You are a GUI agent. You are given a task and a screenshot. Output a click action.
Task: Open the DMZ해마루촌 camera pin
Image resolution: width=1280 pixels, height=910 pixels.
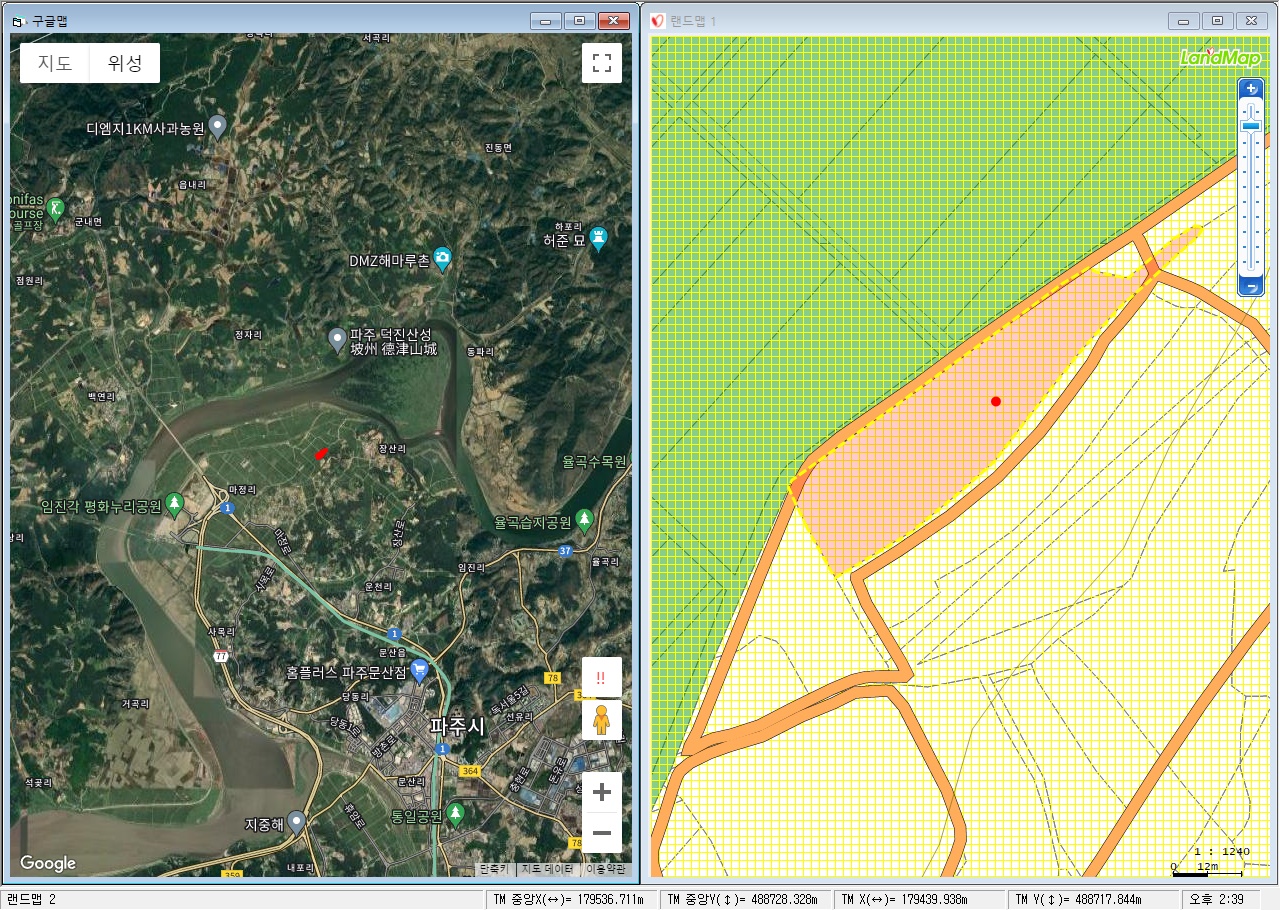click(x=442, y=259)
